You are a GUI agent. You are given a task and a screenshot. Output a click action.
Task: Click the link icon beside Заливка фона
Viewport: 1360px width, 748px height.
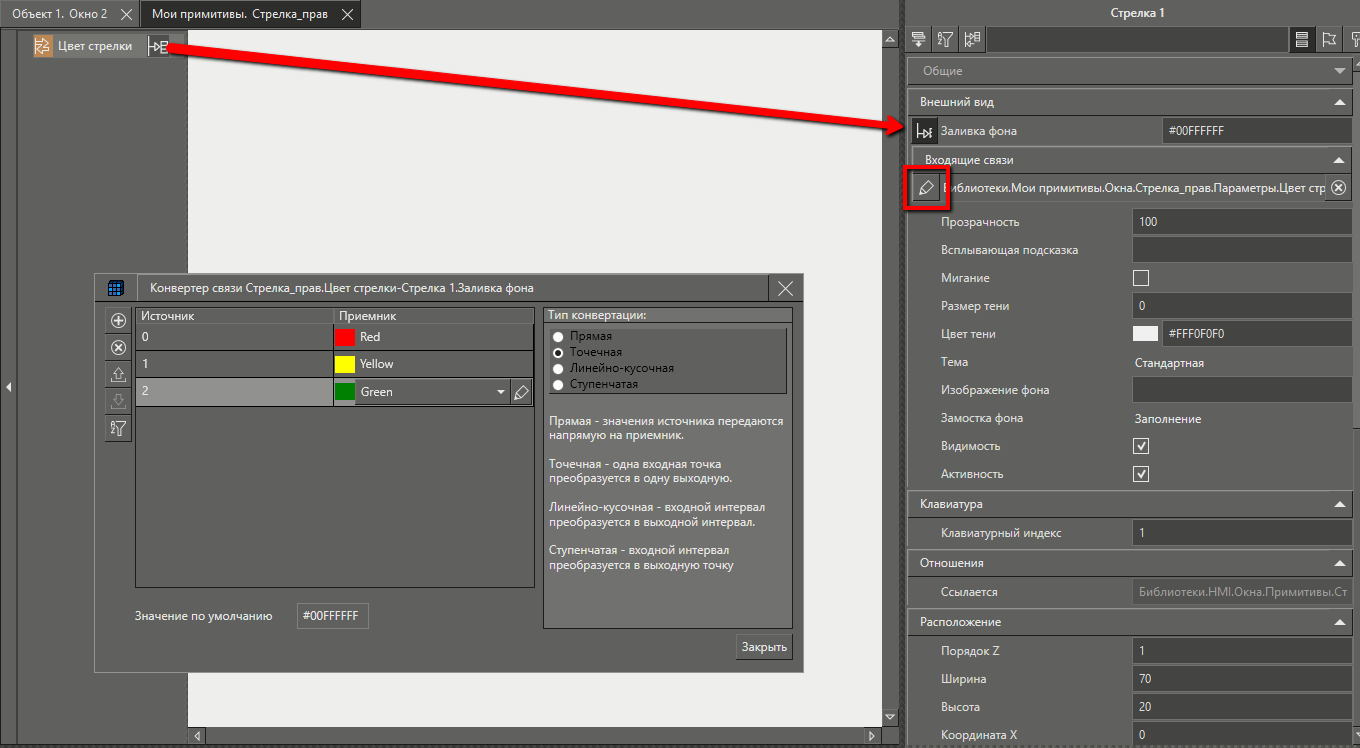pyautogui.click(x=925, y=131)
